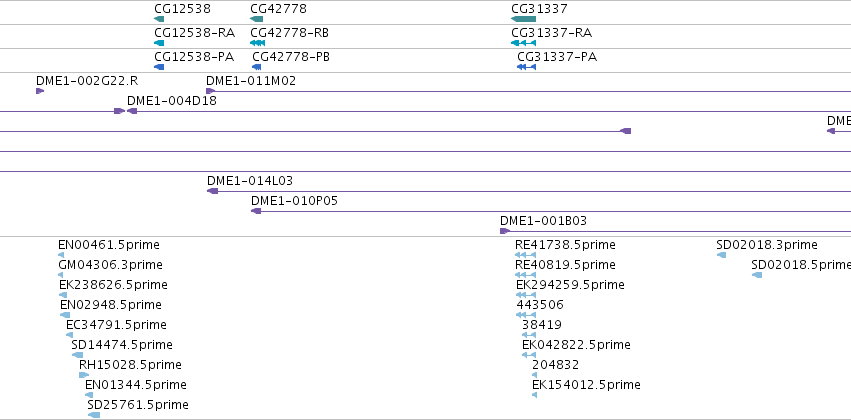Select the SD02018.3prime EST label
This screenshot has width=851, height=420.
pos(767,245)
